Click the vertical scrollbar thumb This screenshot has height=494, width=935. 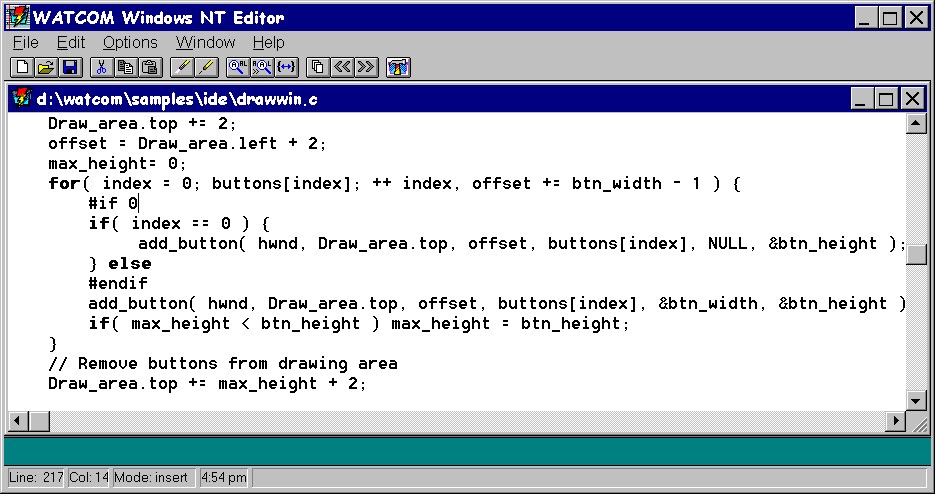click(916, 255)
